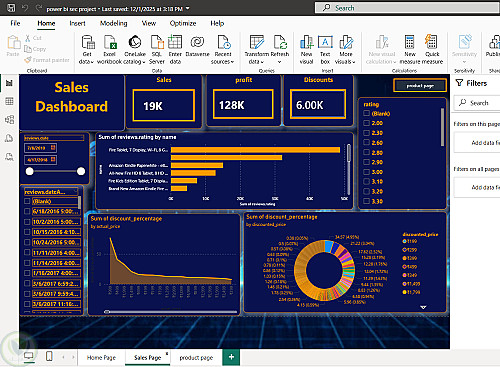The image size is (500, 367).
Task: Open Transform data query editor
Action: point(256,49)
